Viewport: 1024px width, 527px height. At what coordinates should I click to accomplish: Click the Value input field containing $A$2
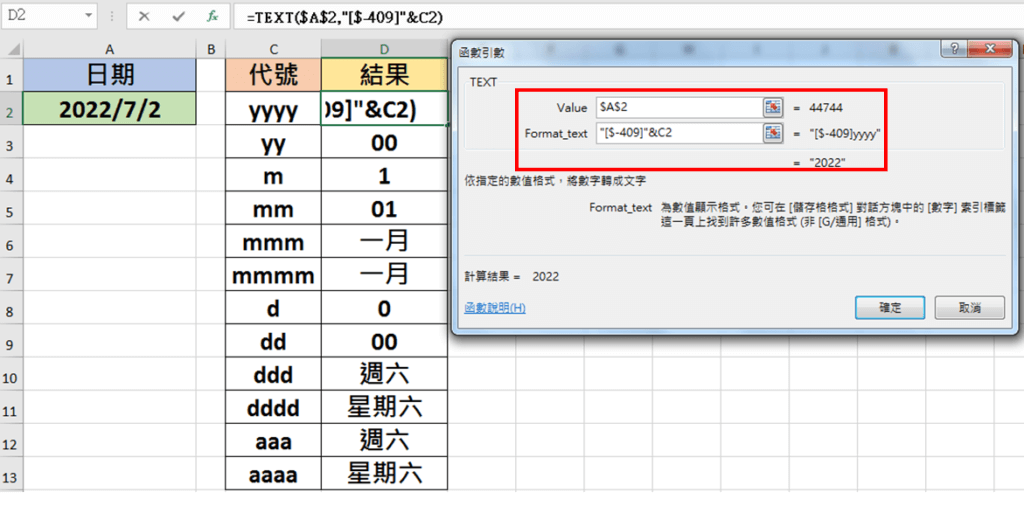point(677,106)
